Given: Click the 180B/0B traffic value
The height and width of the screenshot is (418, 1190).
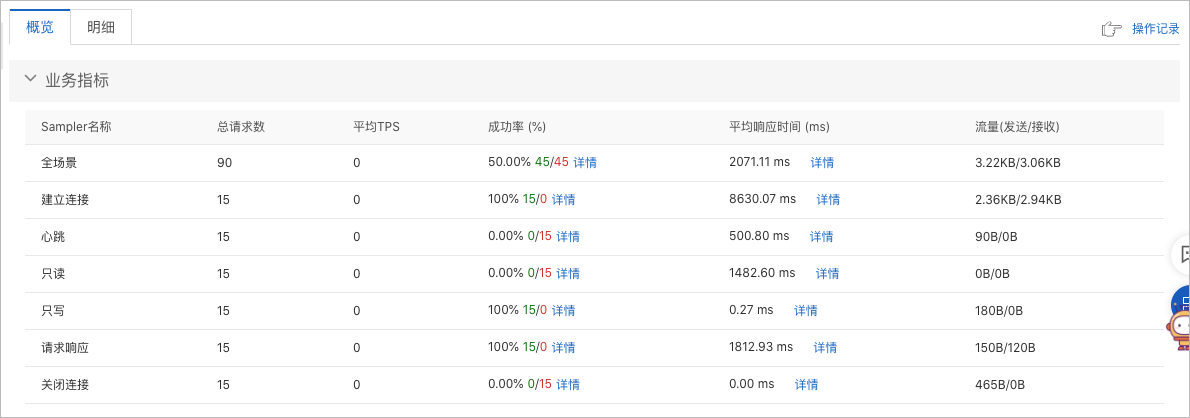Looking at the screenshot, I should 999,310.
